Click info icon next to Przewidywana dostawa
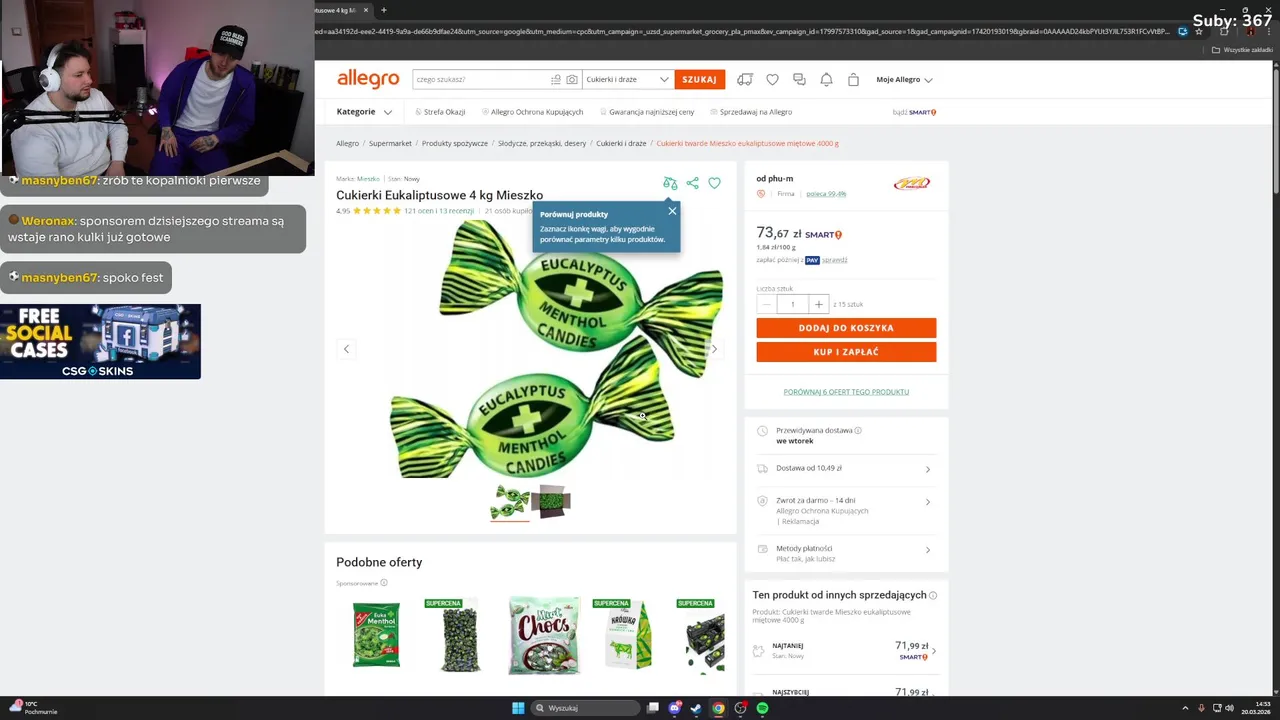 tap(858, 430)
